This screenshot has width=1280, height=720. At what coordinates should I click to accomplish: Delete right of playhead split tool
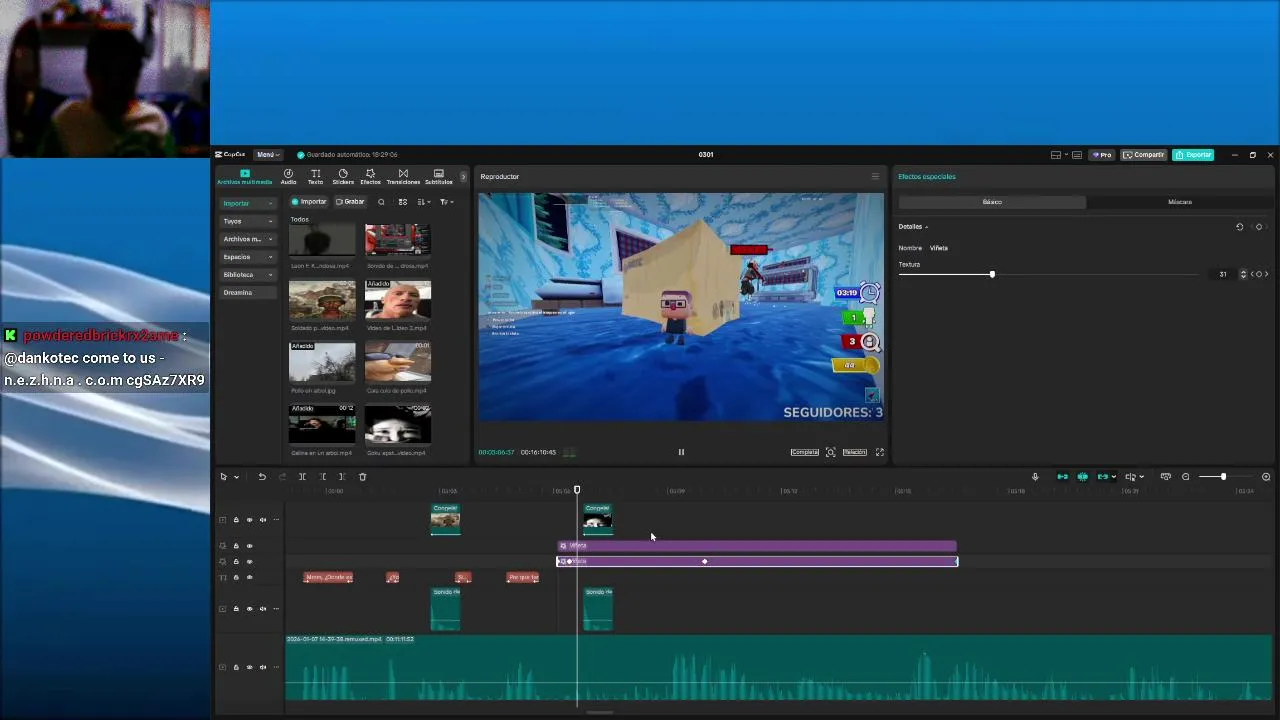342,477
